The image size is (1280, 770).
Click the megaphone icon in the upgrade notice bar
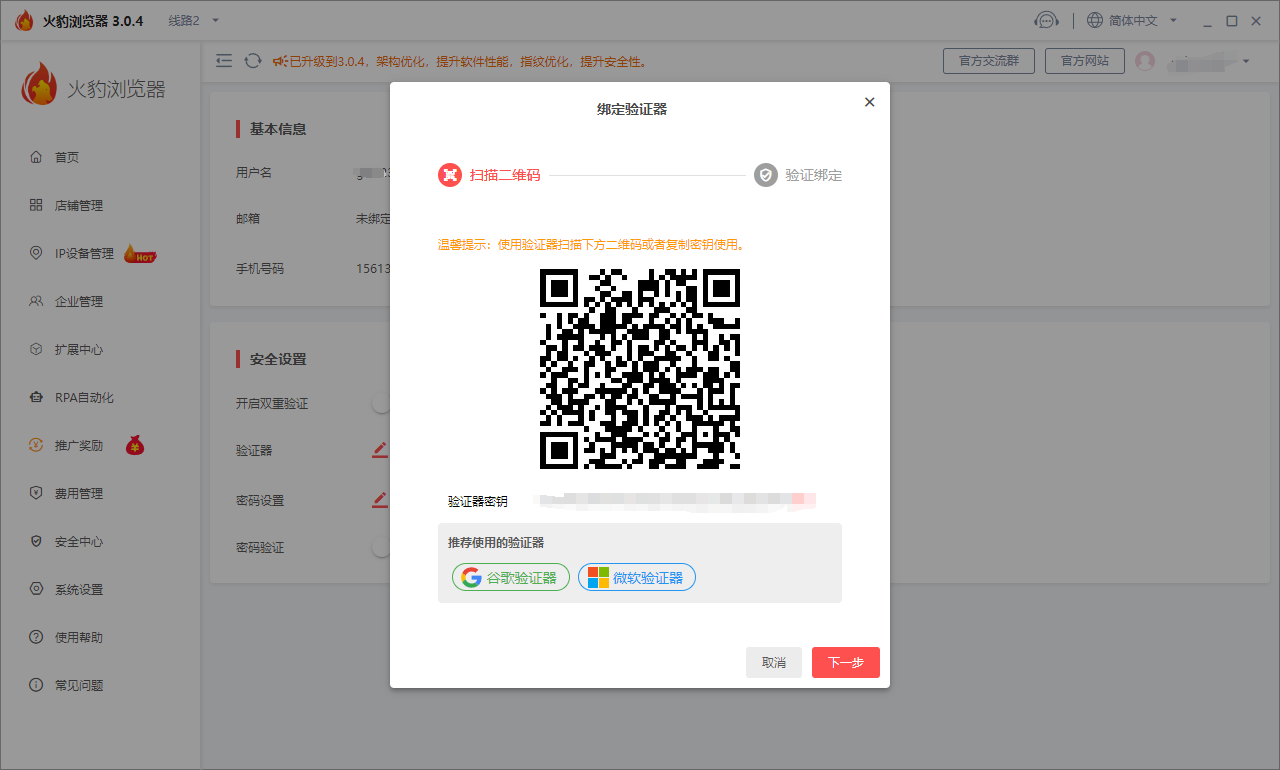281,61
